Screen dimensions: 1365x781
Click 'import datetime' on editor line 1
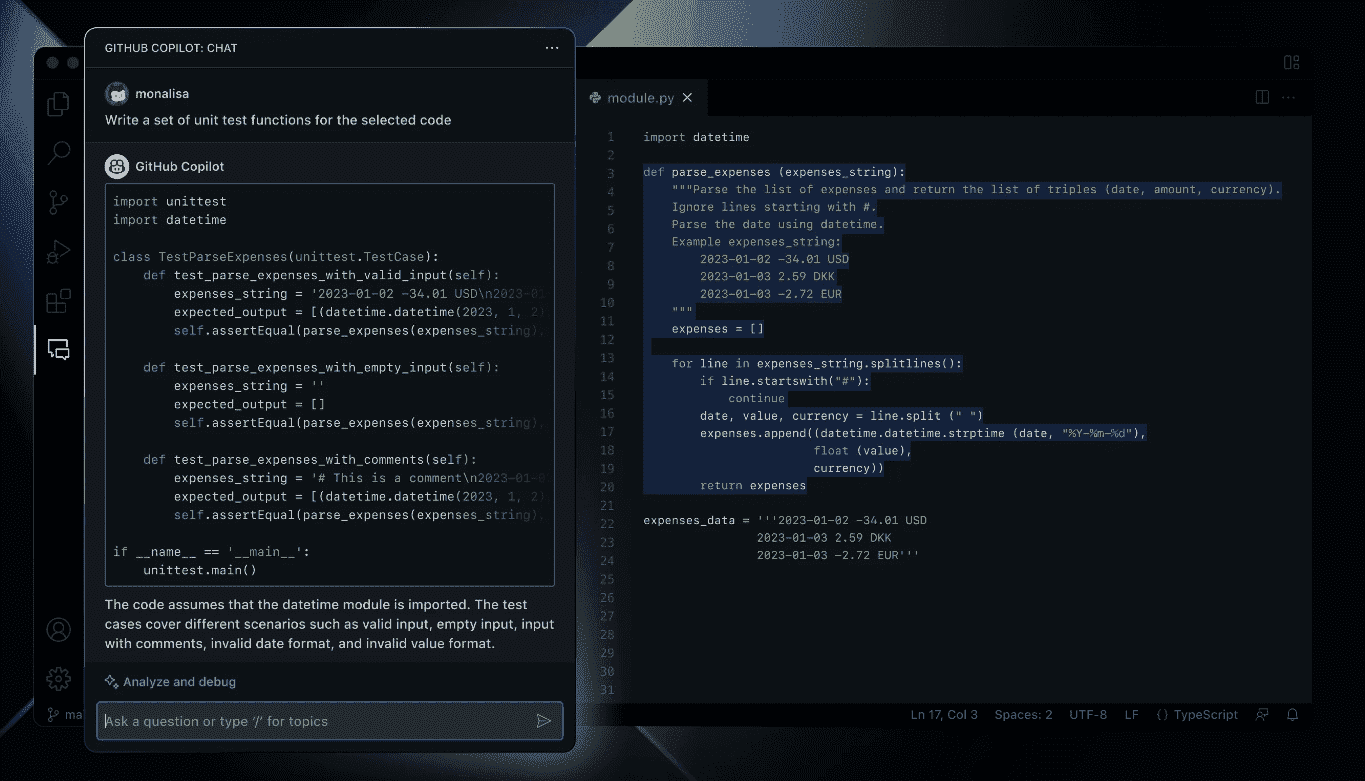[696, 137]
